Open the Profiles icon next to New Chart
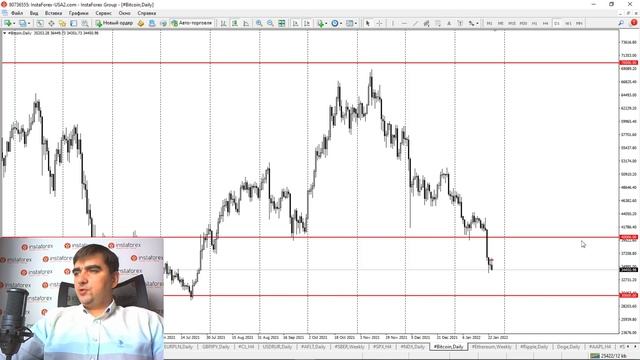This screenshot has width=640, height=360. tap(24, 23)
